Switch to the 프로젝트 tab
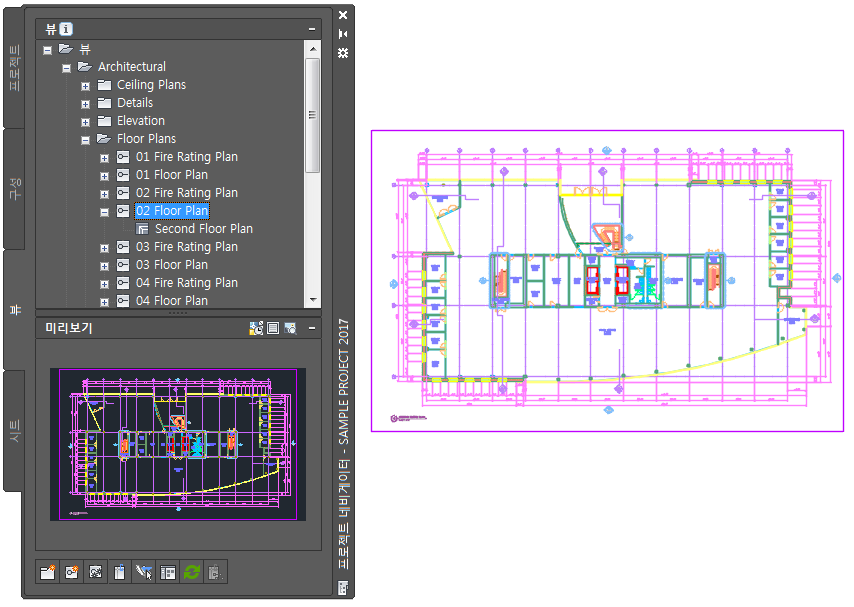Viewport: 854px width, 607px height. click(15, 68)
